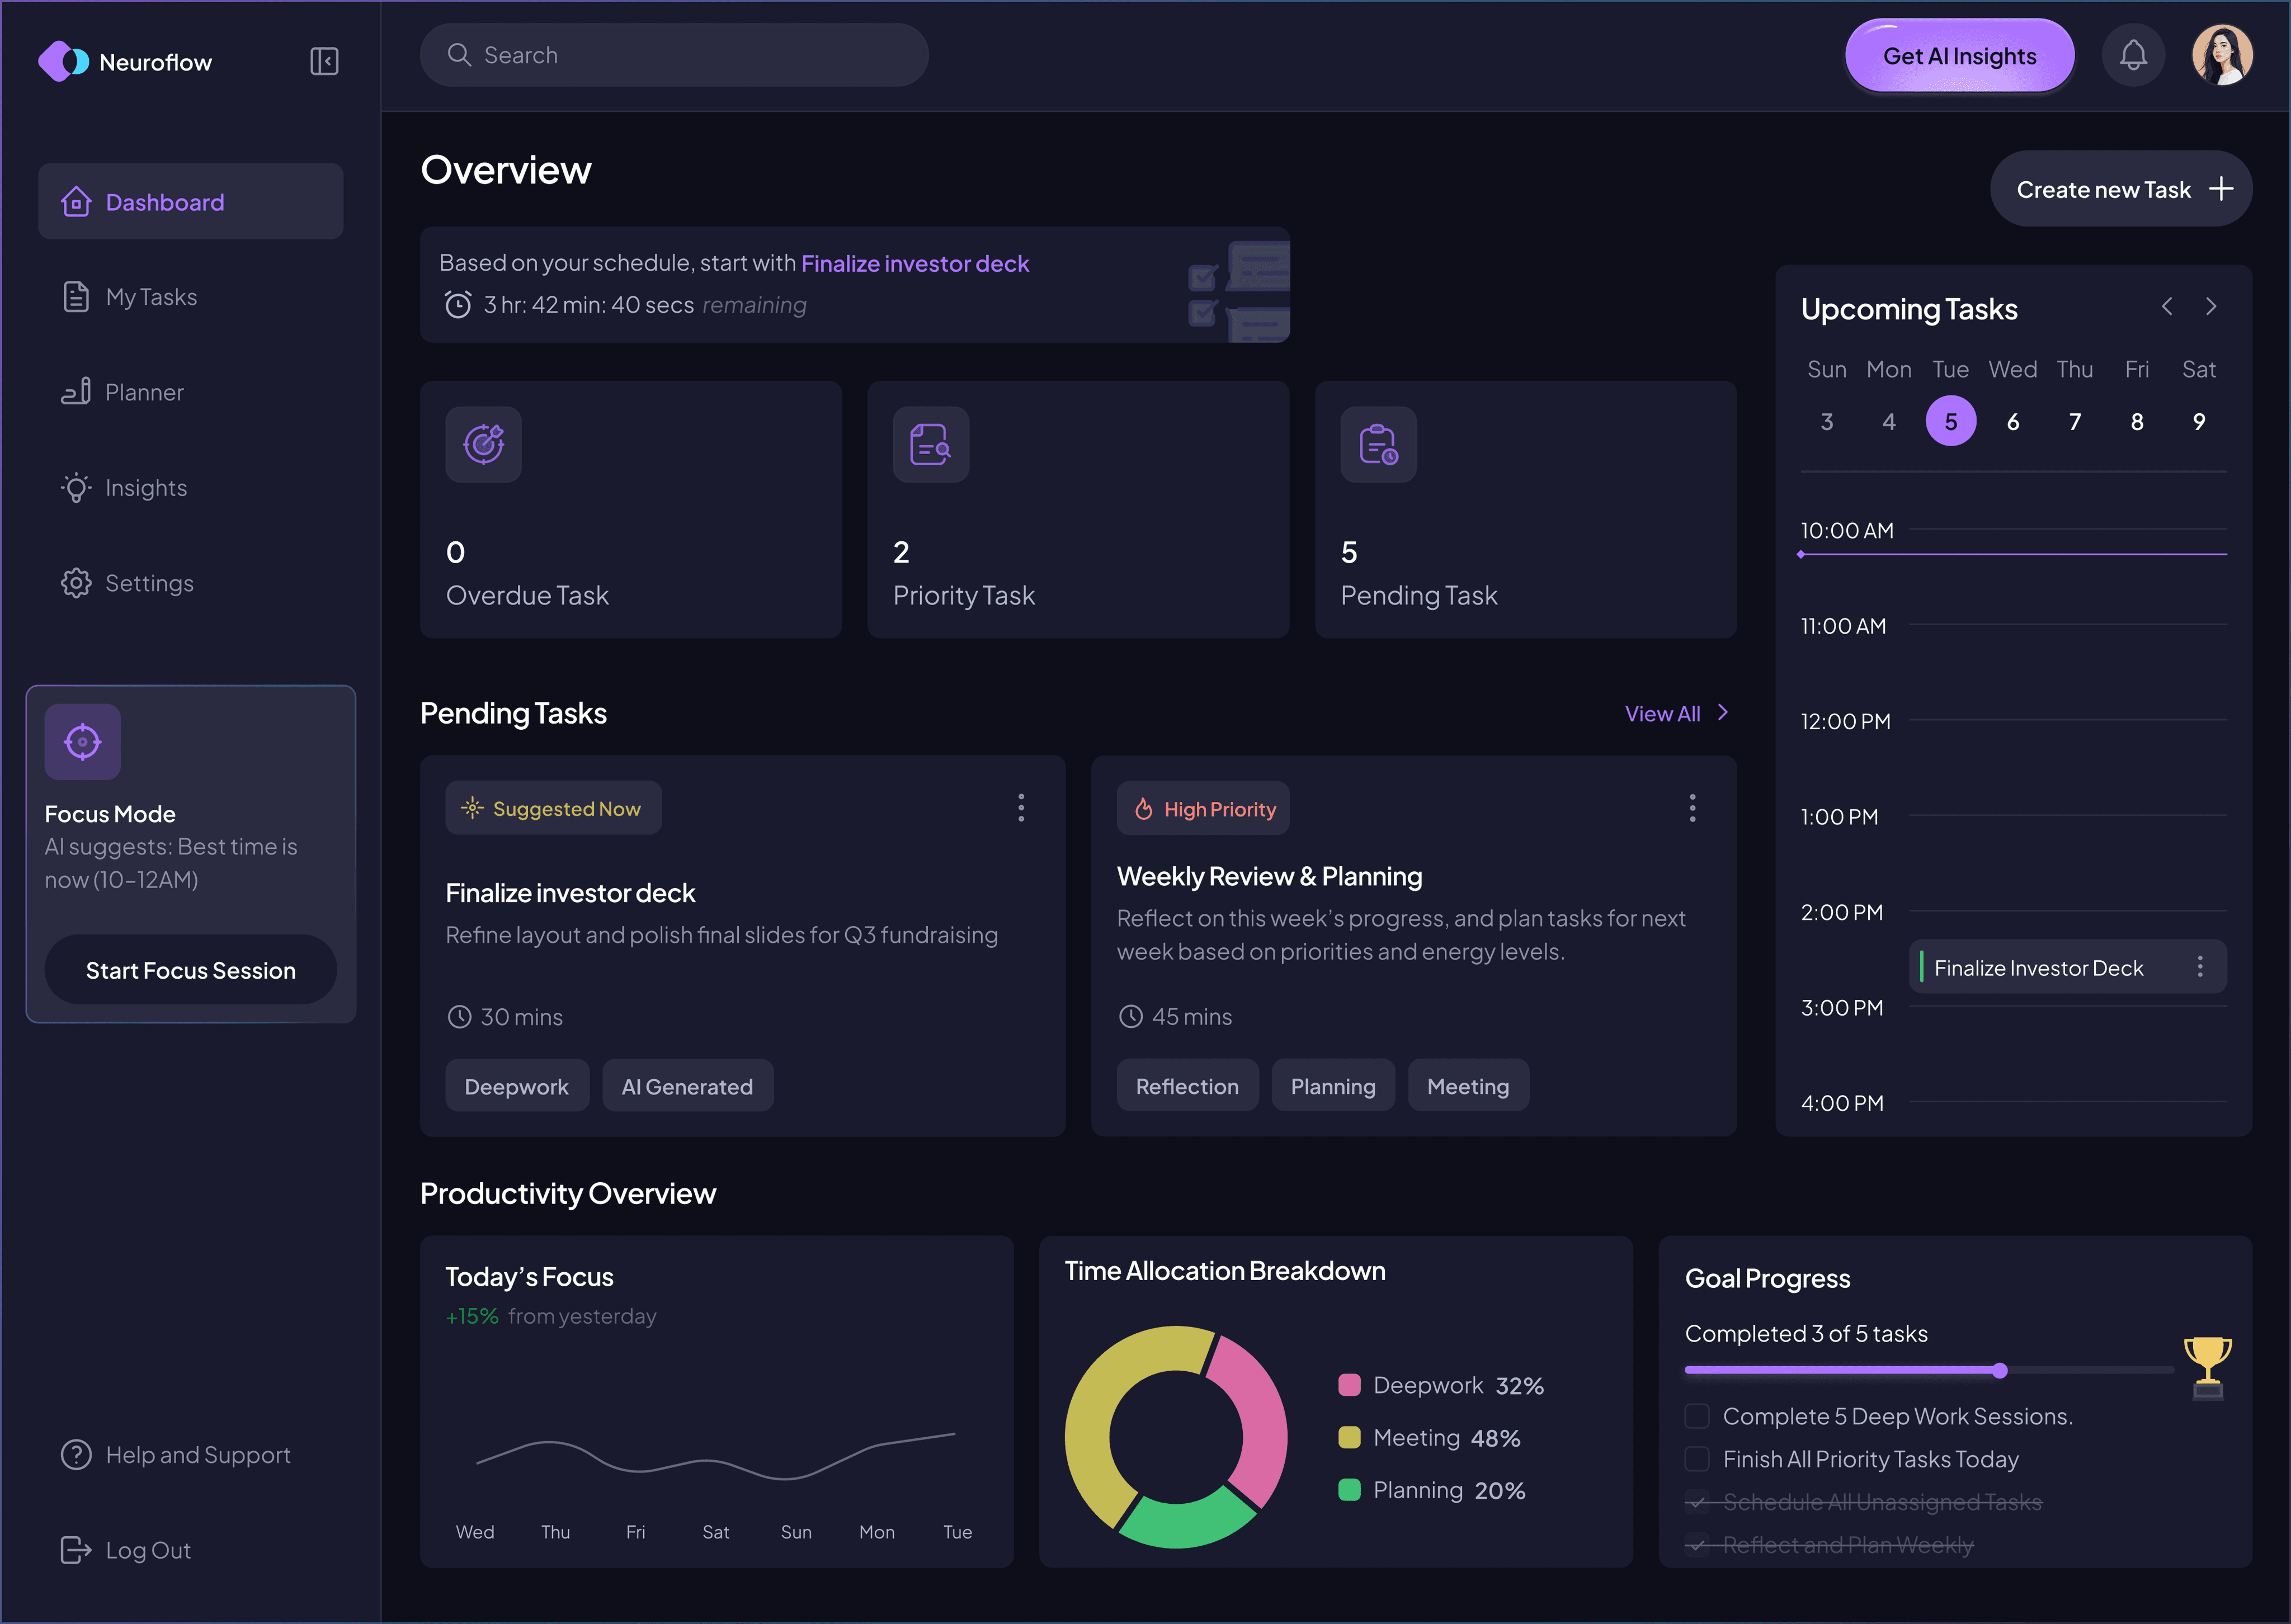Open options menu on Weekly Review card
This screenshot has width=2291, height=1624.
(1692, 808)
